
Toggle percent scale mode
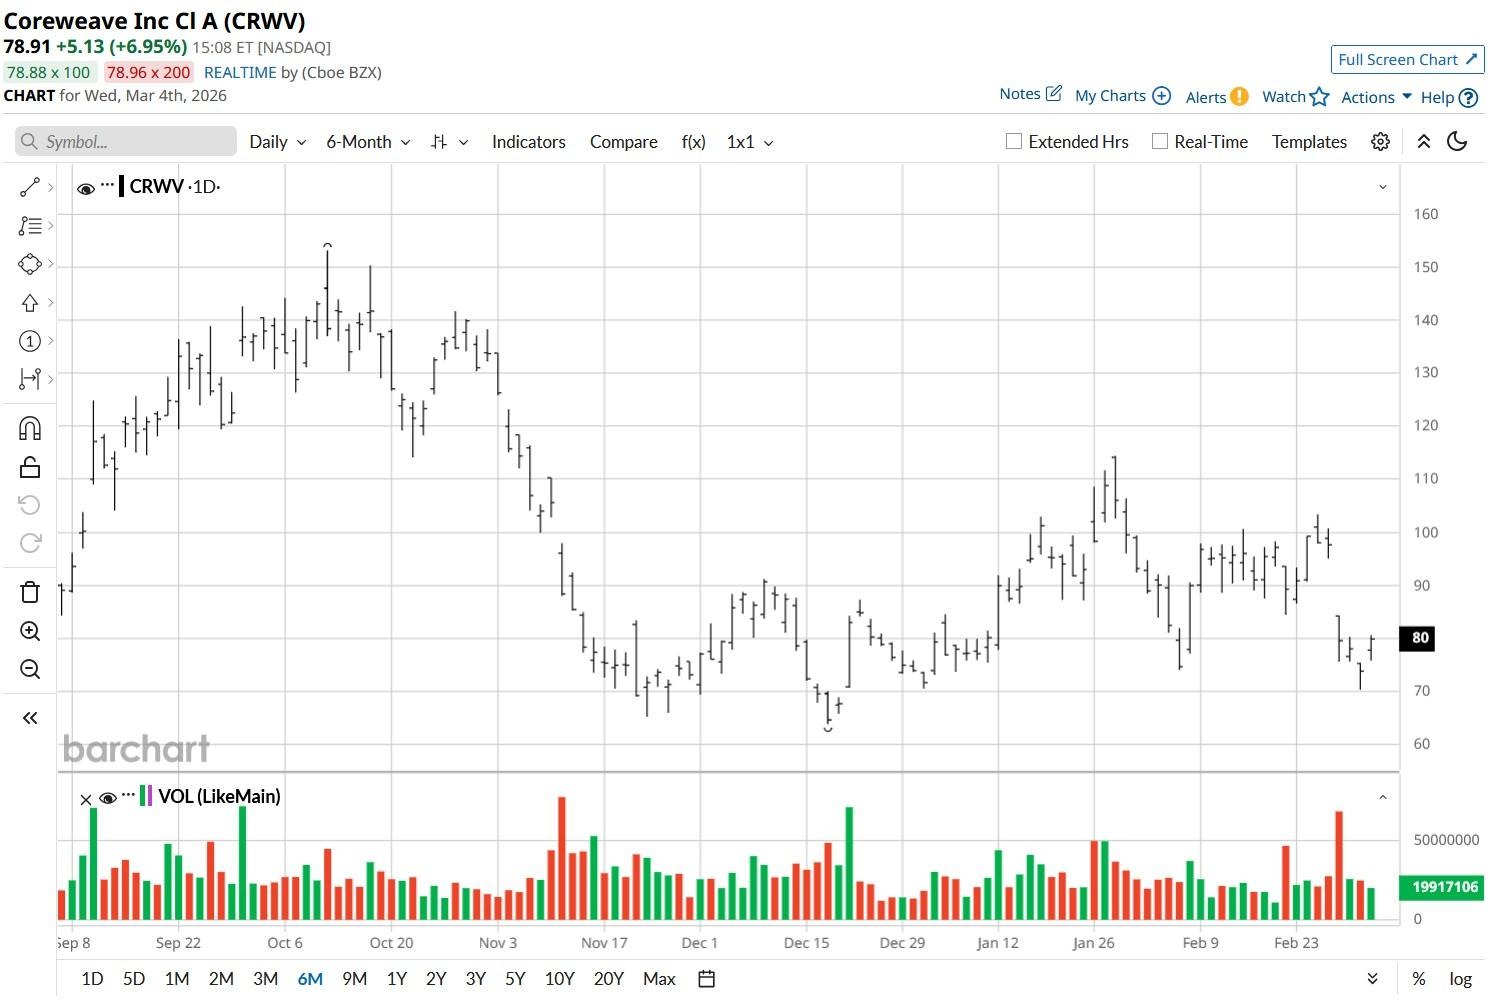pyautogui.click(x=1419, y=979)
